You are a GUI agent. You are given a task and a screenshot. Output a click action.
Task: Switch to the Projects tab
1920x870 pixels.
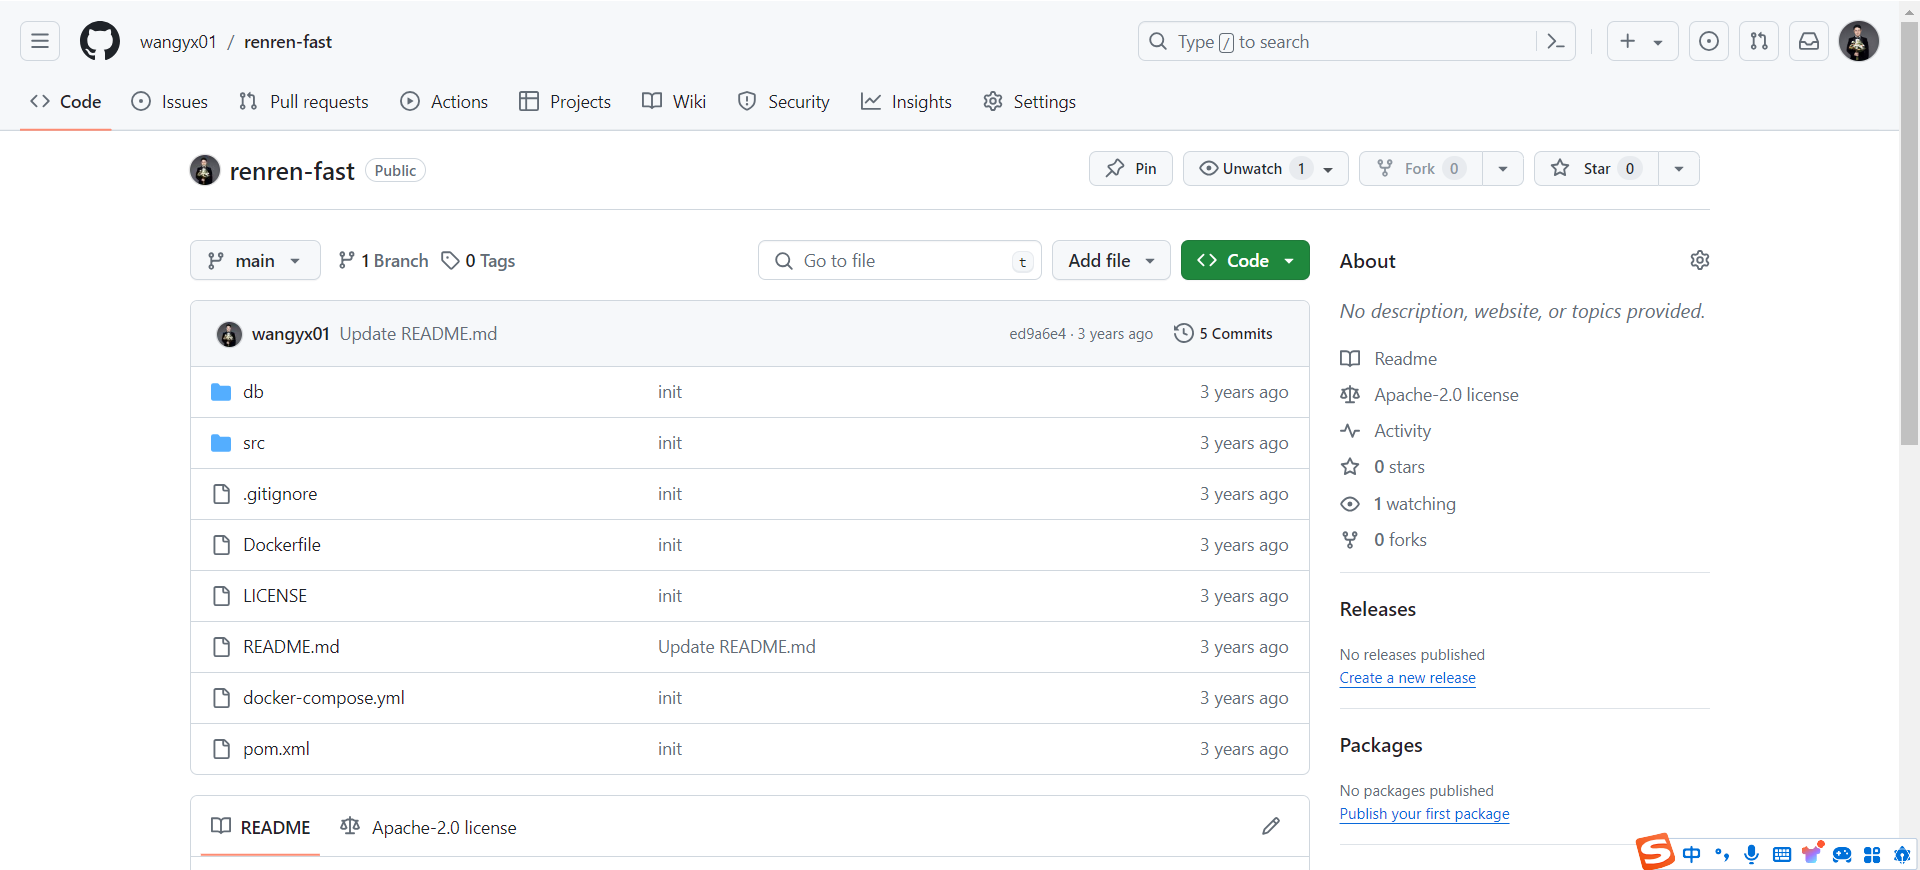[x=565, y=102]
